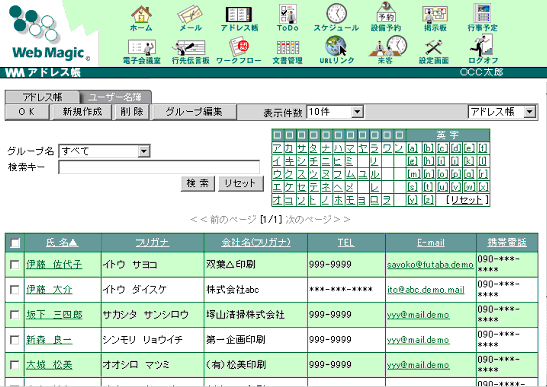547x387 pixels.
Task: Click email sayoko@futaba.demo
Action: [x=430, y=265]
